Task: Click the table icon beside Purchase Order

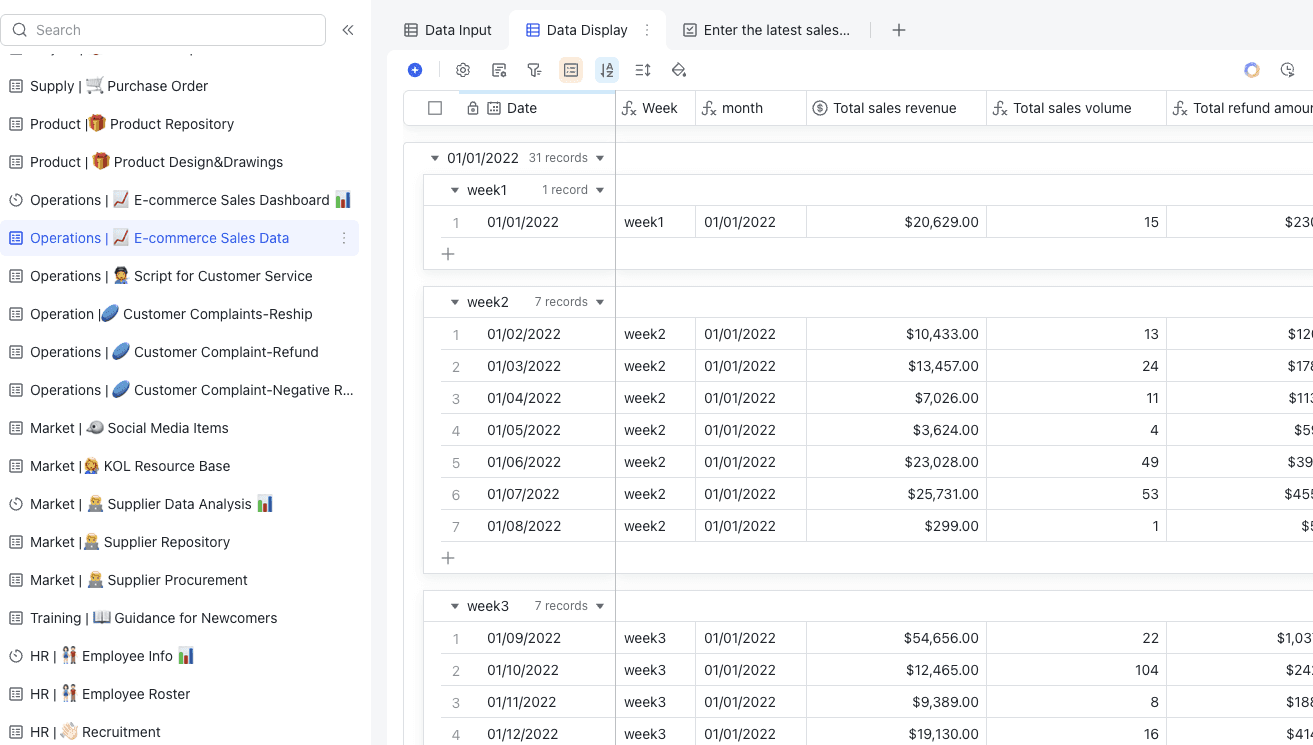Action: tap(16, 86)
